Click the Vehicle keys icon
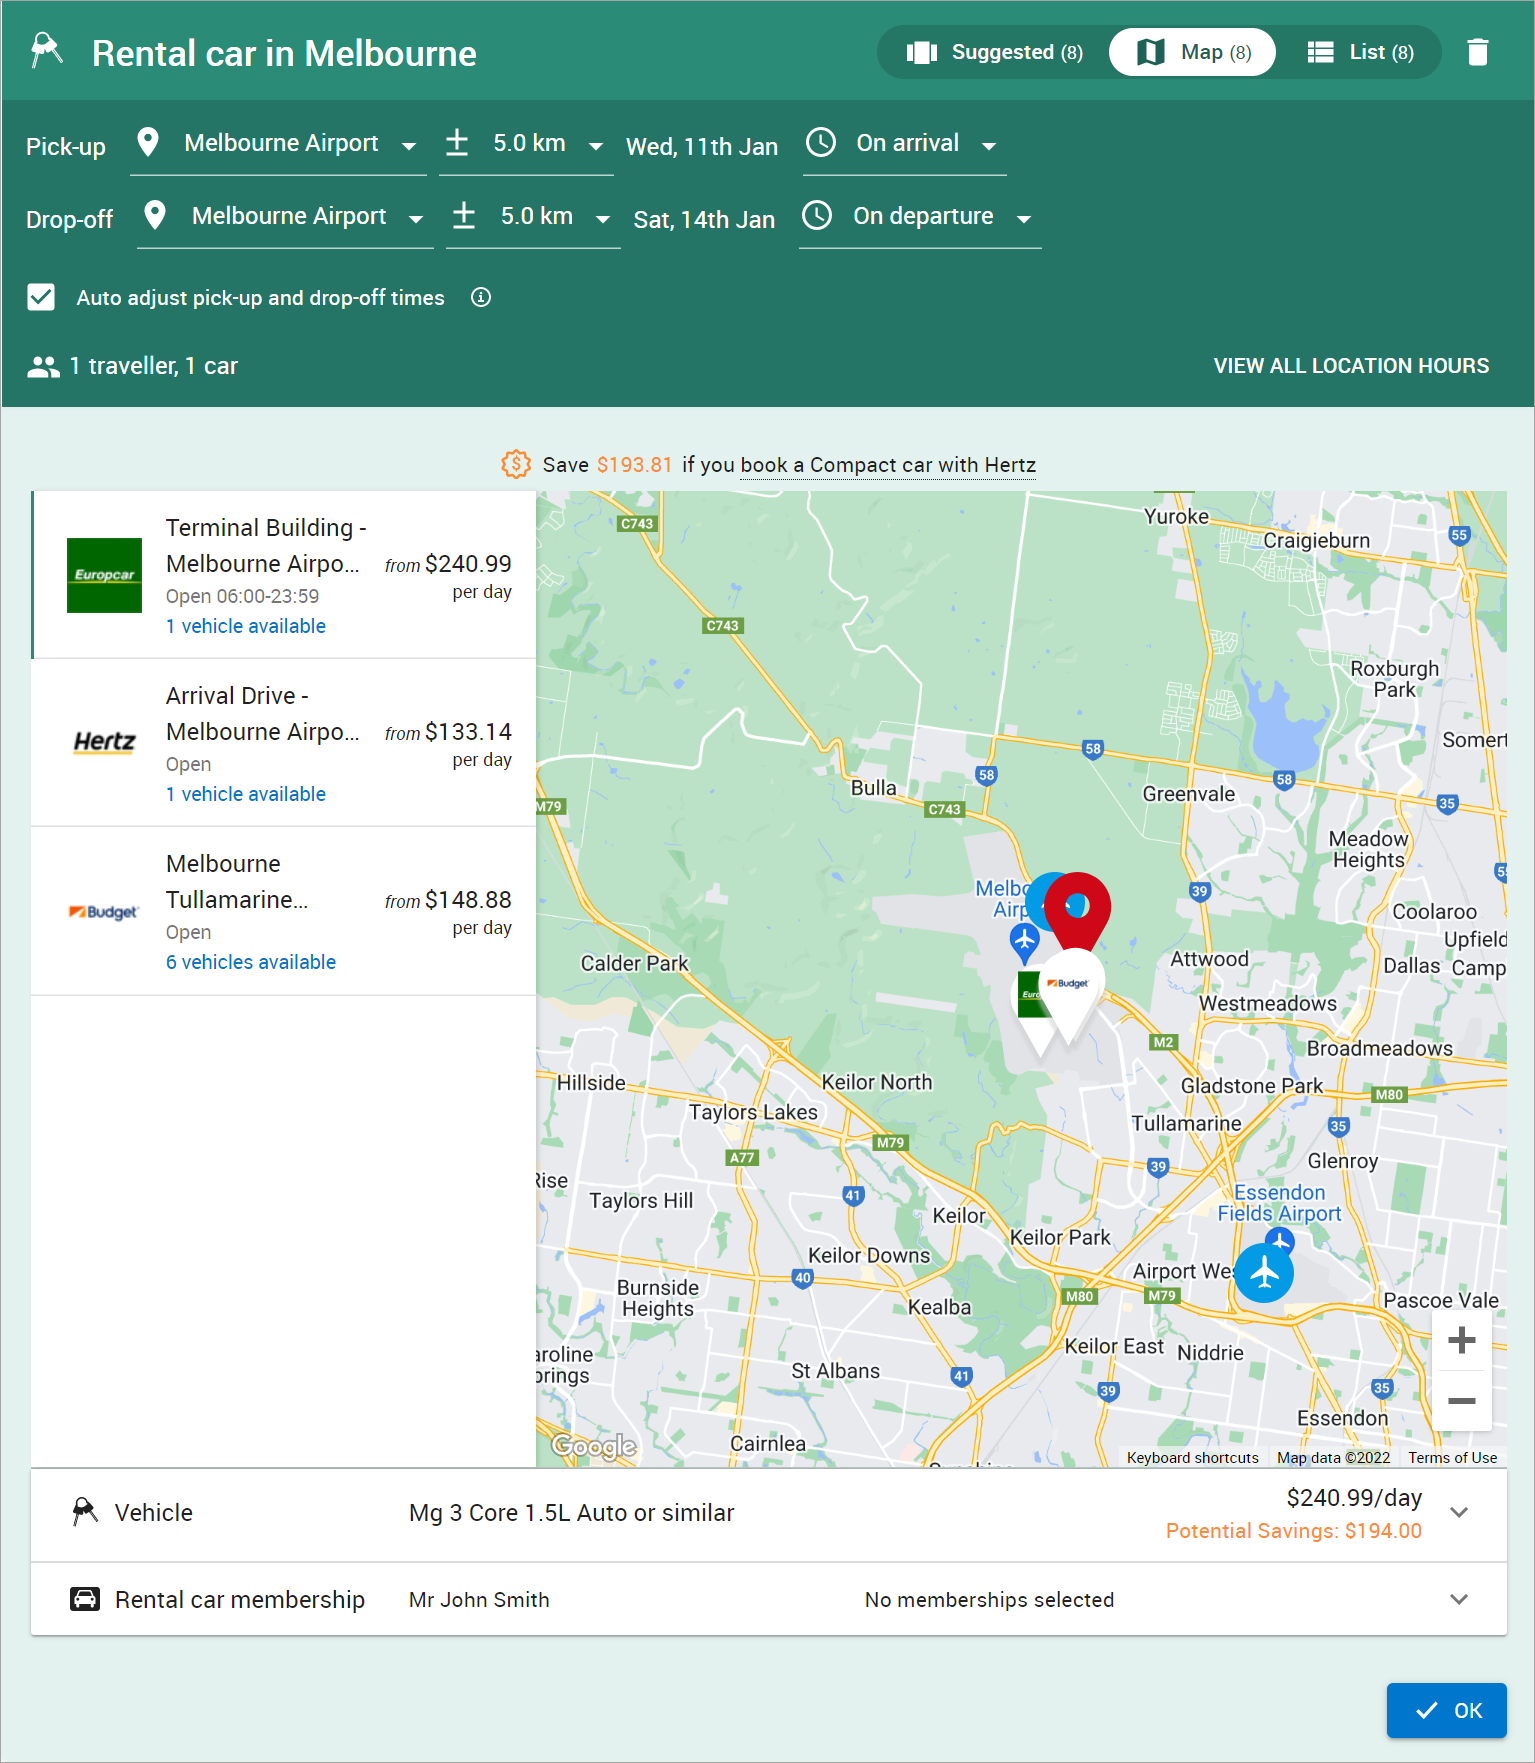Image resolution: width=1535 pixels, height=1763 pixels. 85,1511
